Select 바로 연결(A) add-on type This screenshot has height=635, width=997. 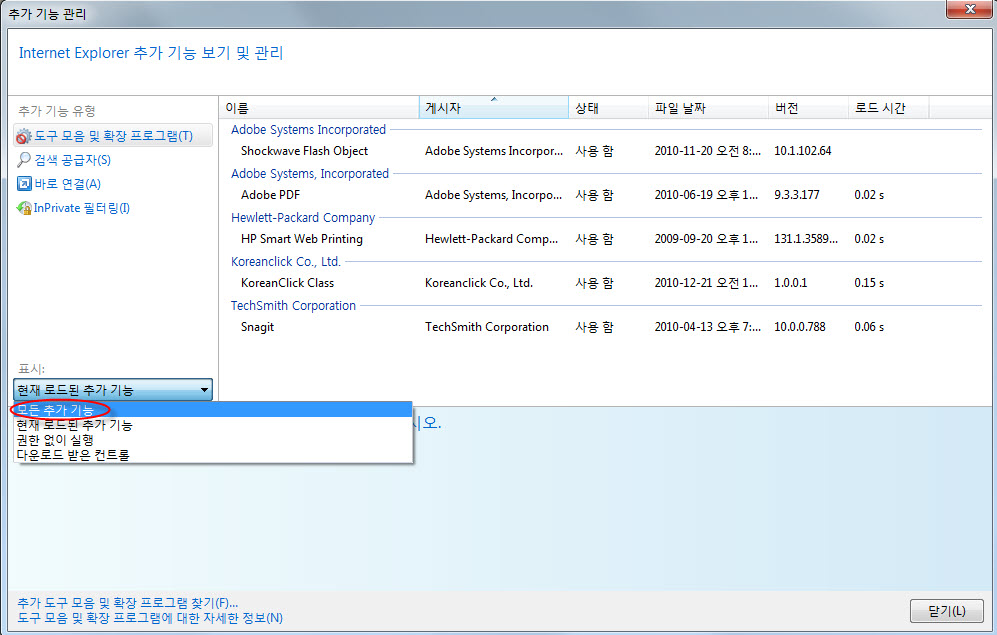click(67, 184)
